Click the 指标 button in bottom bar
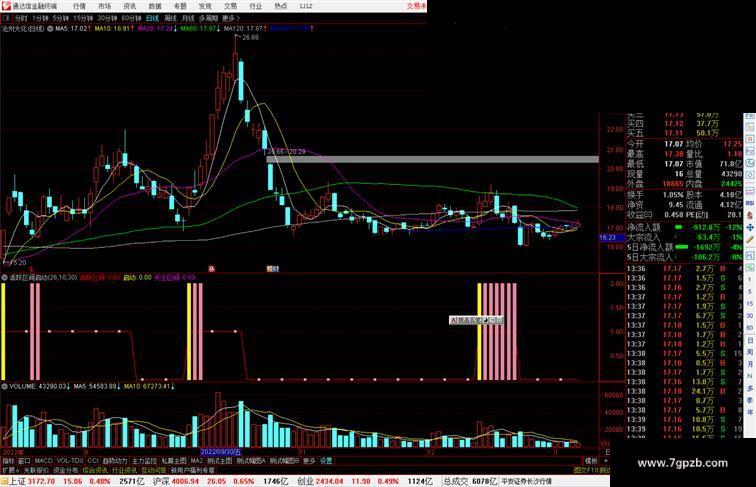756x487 pixels. click(8, 461)
